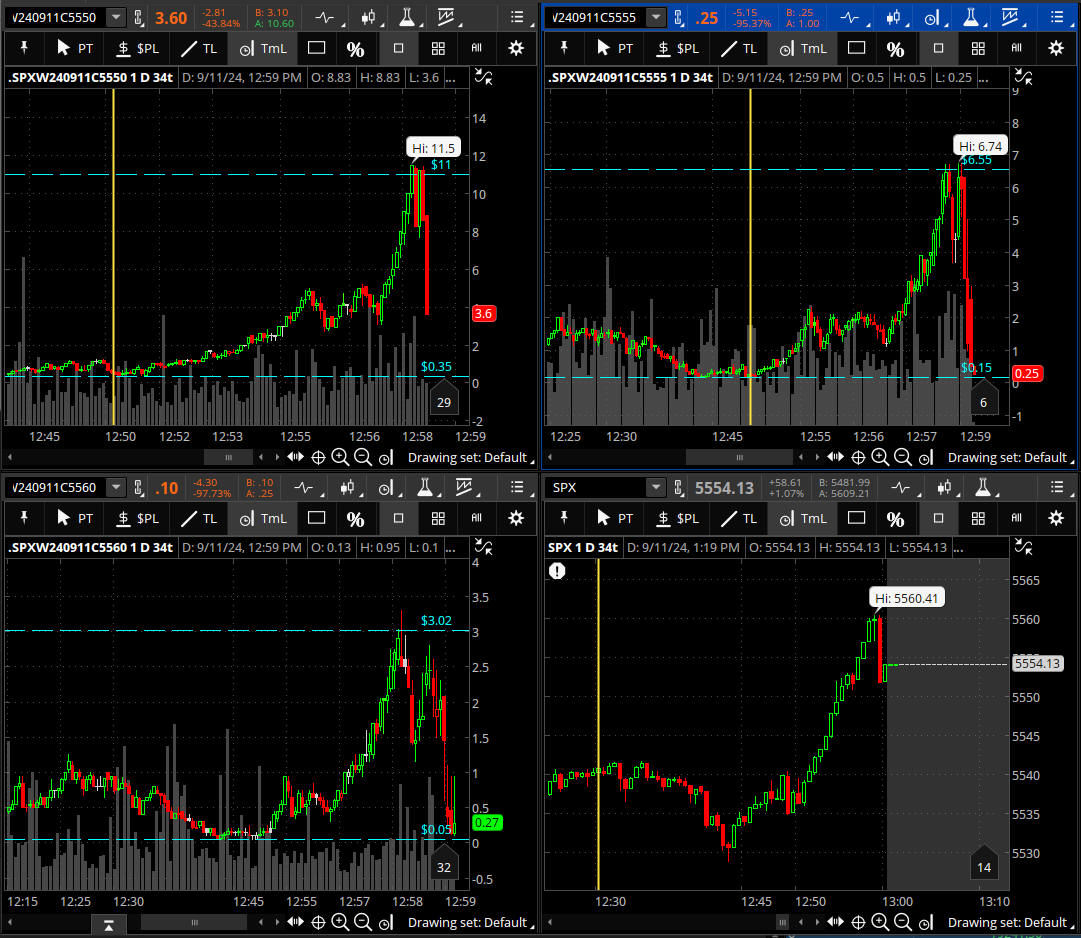This screenshot has width=1081, height=938.
Task: Open the Studies flask icon in top-left chart
Action: [x=405, y=17]
